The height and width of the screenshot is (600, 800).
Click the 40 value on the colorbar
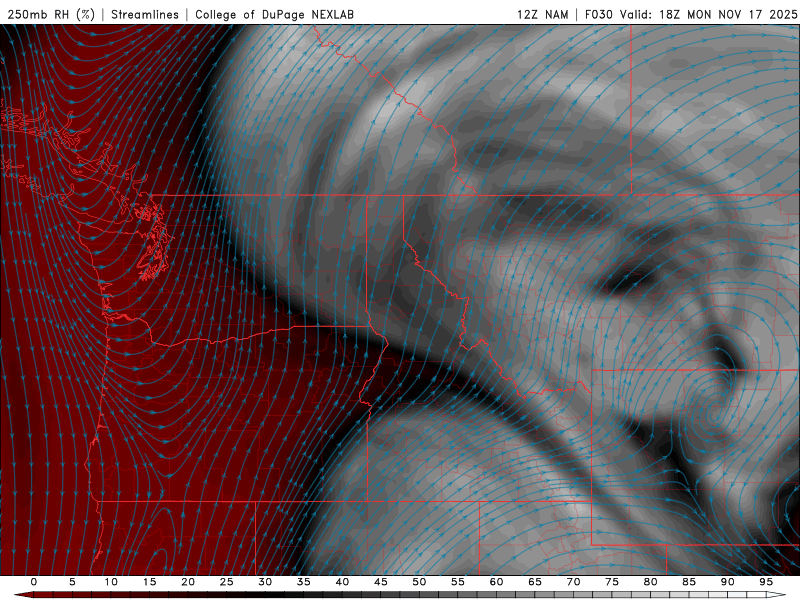(x=342, y=582)
